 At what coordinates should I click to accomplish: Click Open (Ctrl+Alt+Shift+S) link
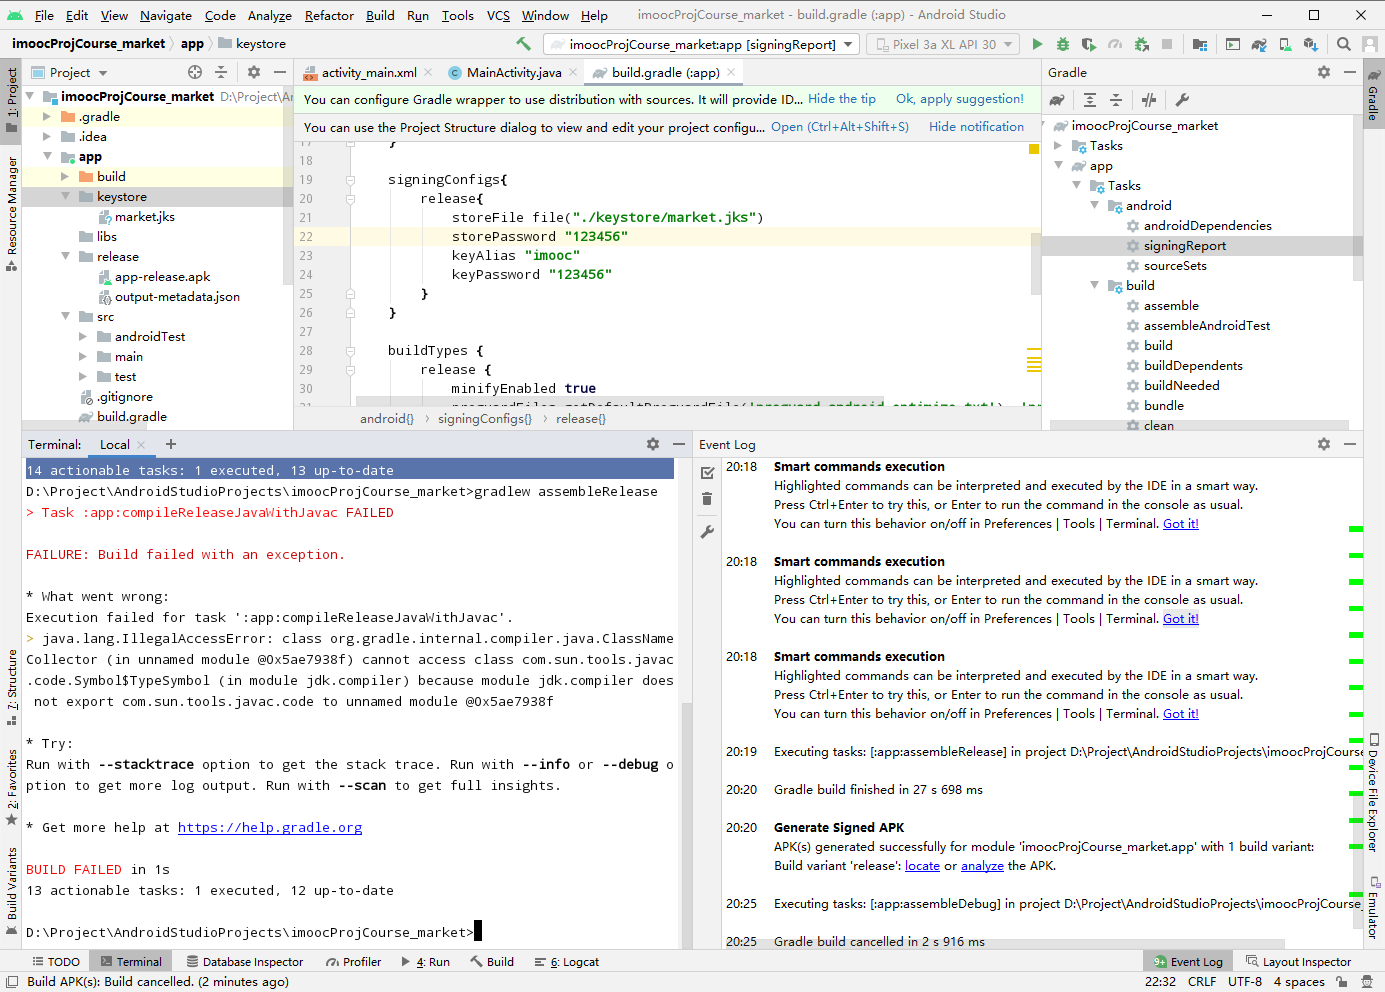(840, 127)
